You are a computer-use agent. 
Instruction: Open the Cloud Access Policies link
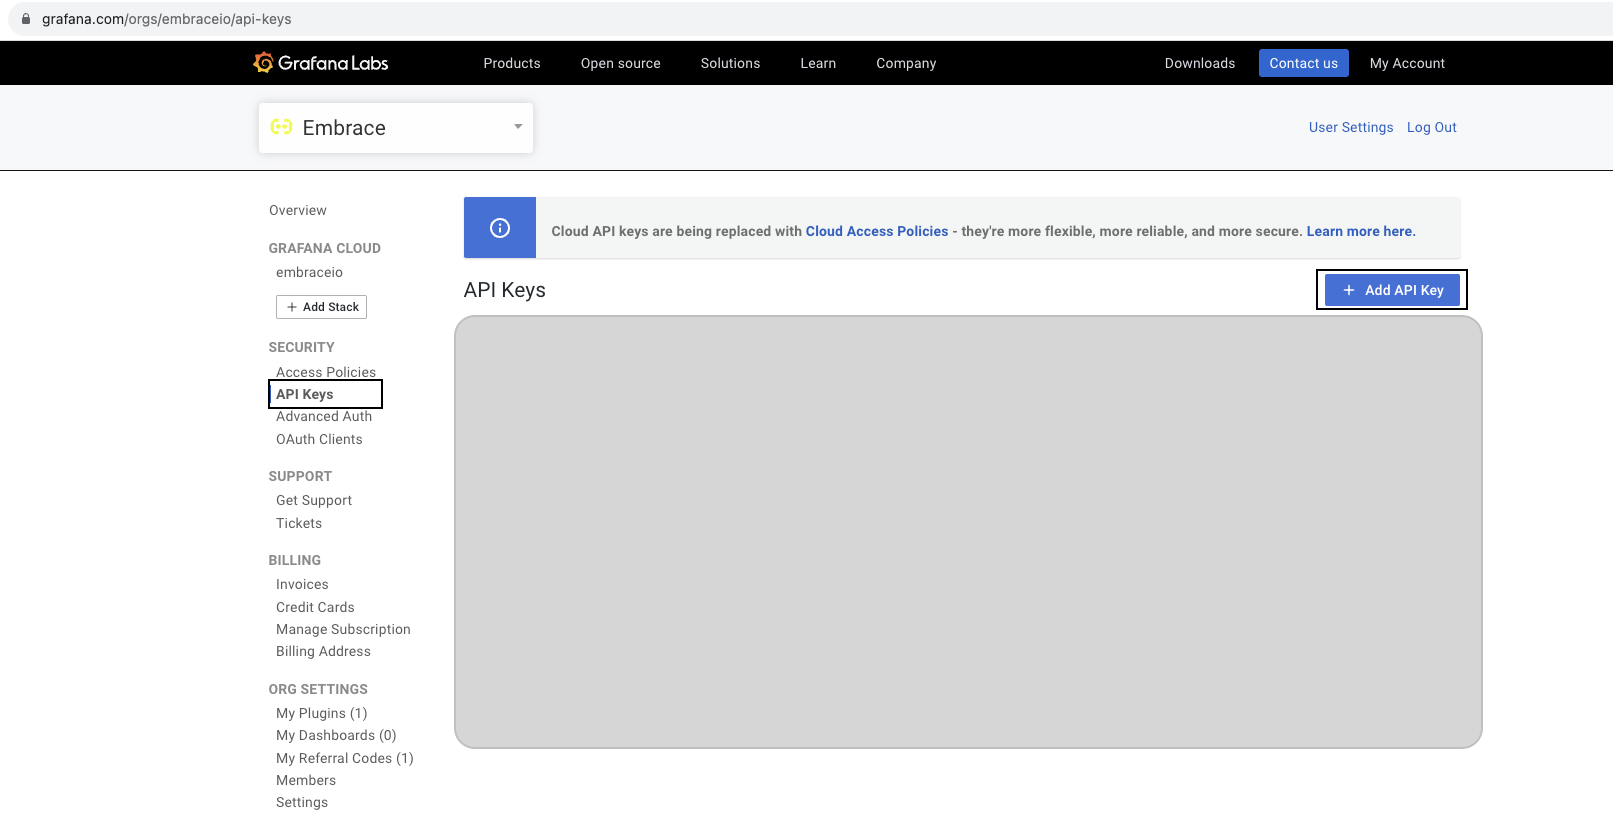coord(877,231)
